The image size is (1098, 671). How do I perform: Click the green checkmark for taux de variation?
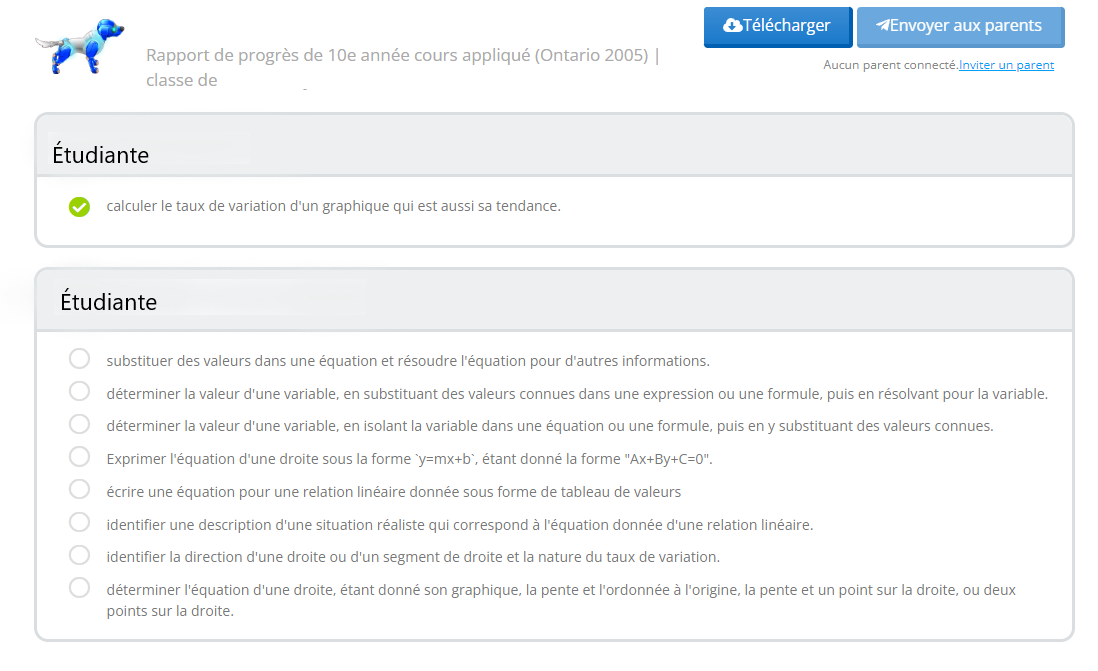click(79, 207)
